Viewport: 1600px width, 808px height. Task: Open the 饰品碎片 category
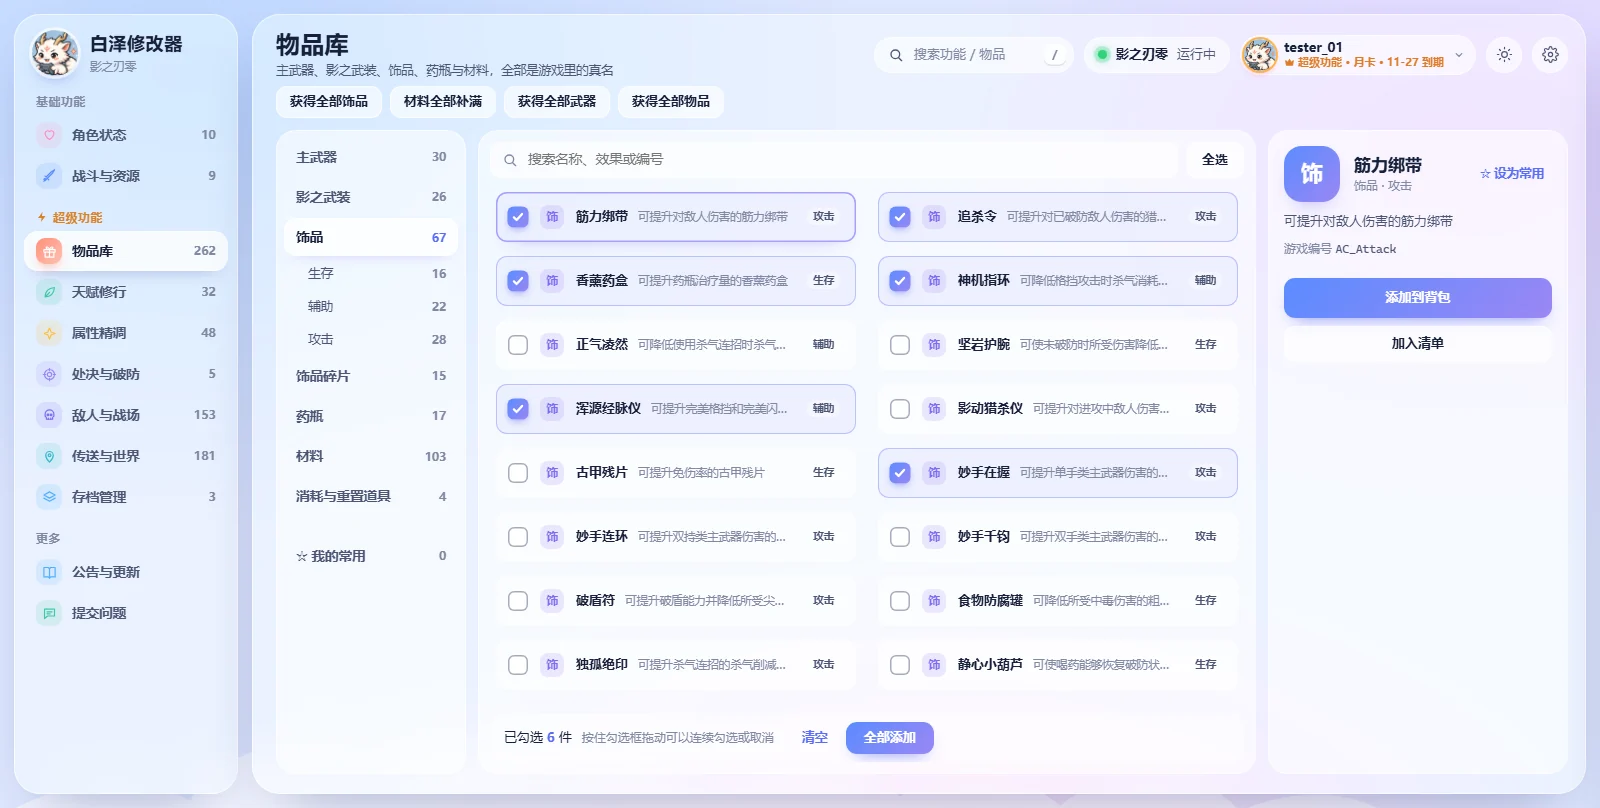click(x=371, y=376)
